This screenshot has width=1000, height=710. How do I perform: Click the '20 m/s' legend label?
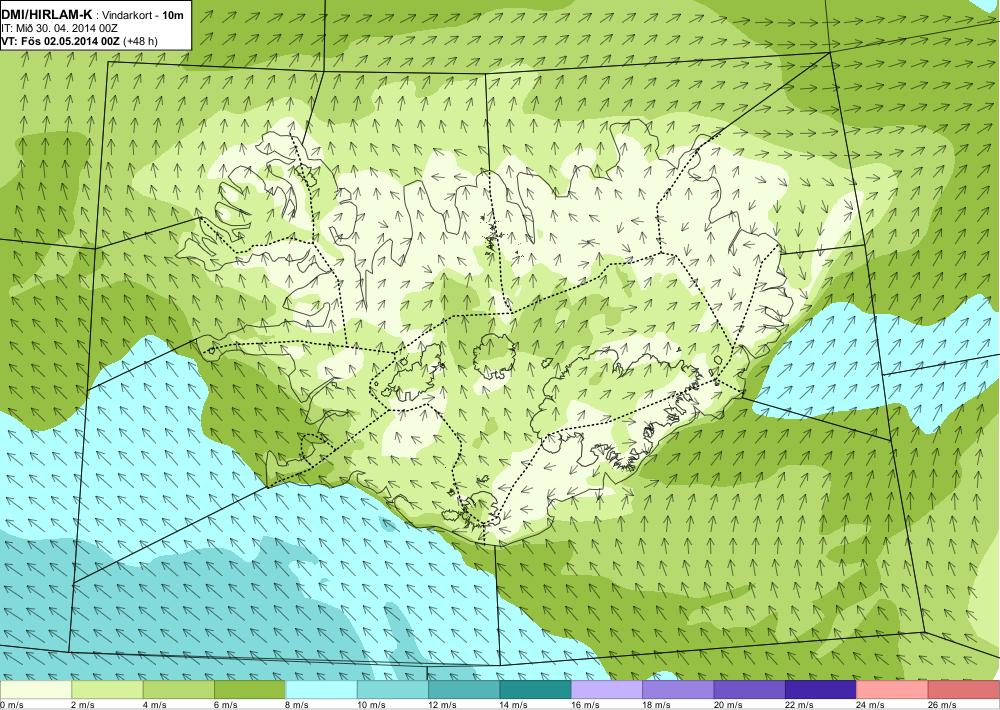[x=728, y=705]
